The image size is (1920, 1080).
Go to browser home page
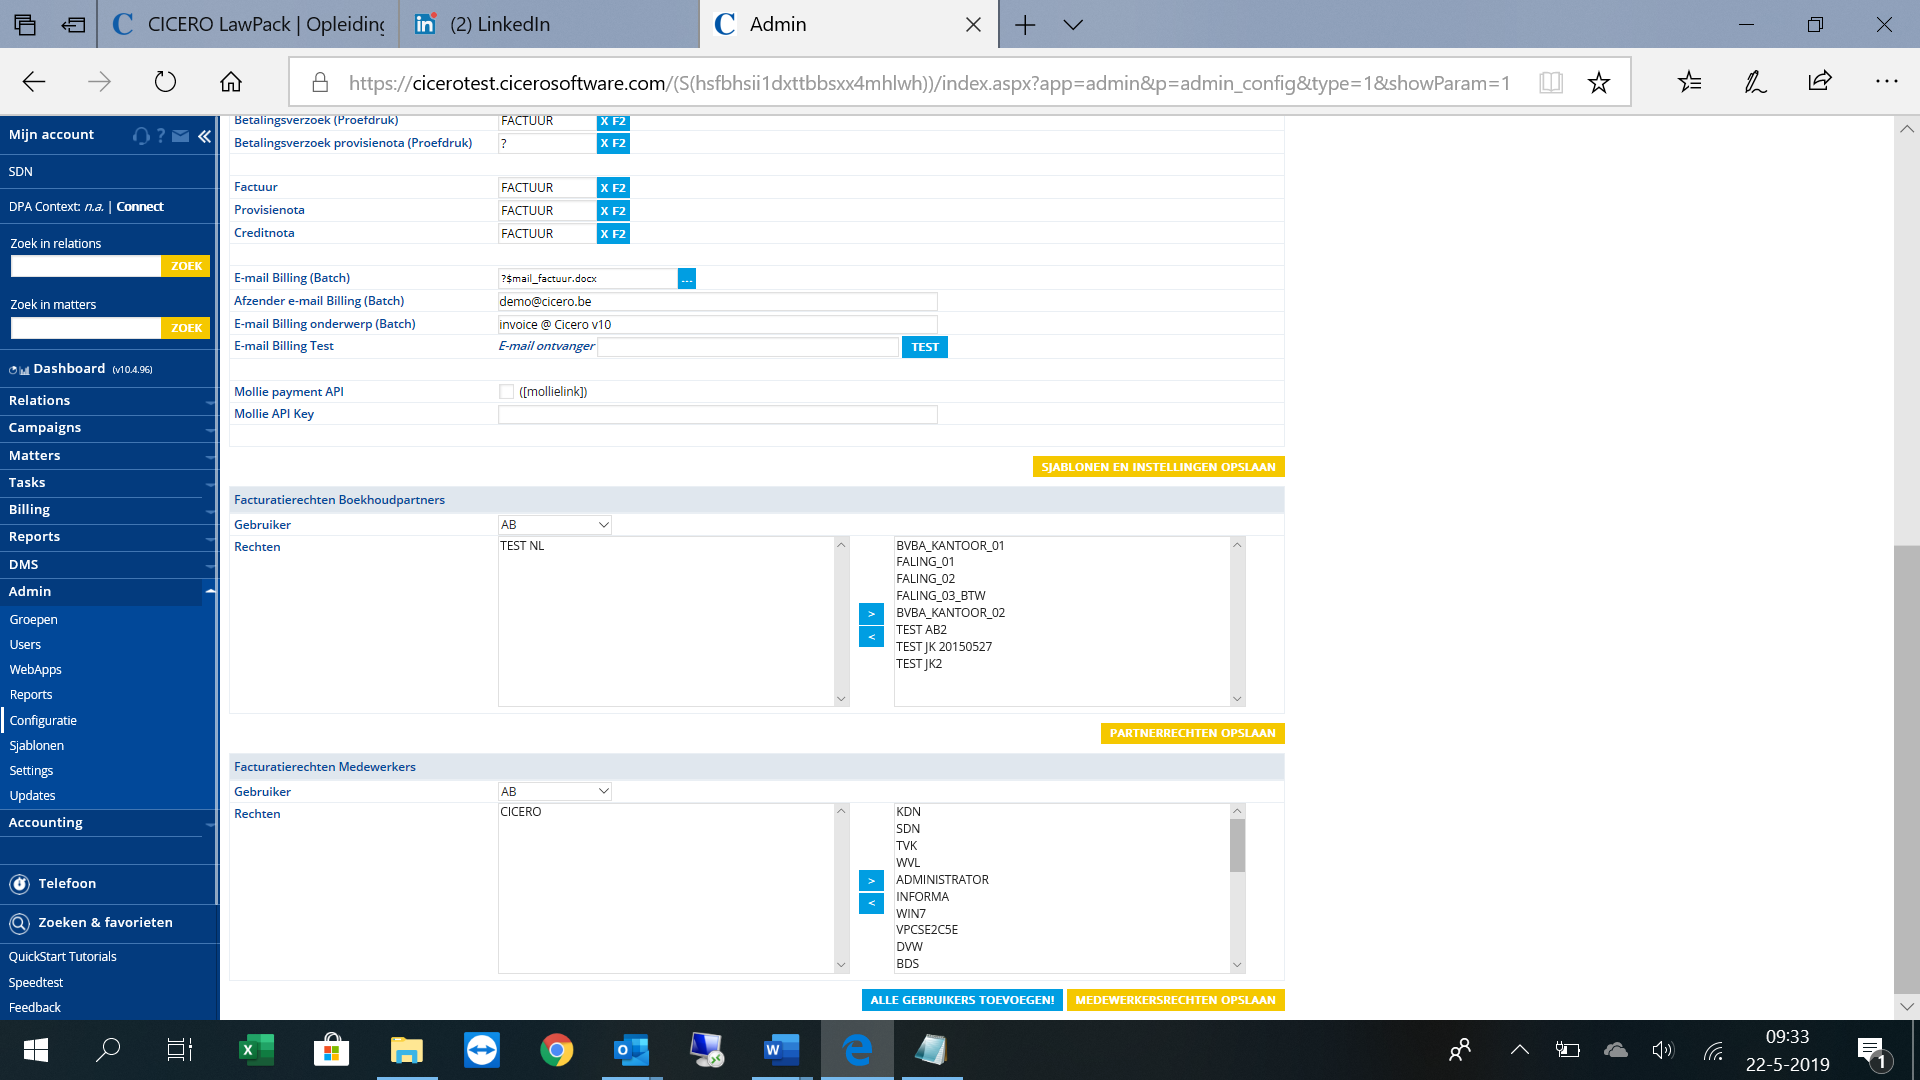(x=231, y=82)
